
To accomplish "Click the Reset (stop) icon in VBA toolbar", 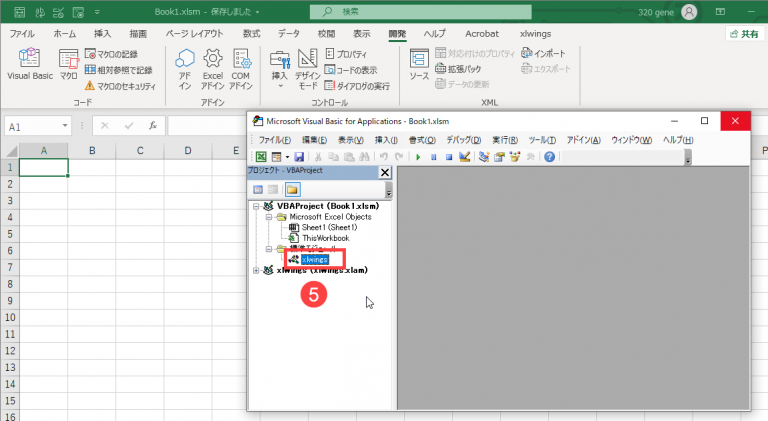I will (449, 157).
